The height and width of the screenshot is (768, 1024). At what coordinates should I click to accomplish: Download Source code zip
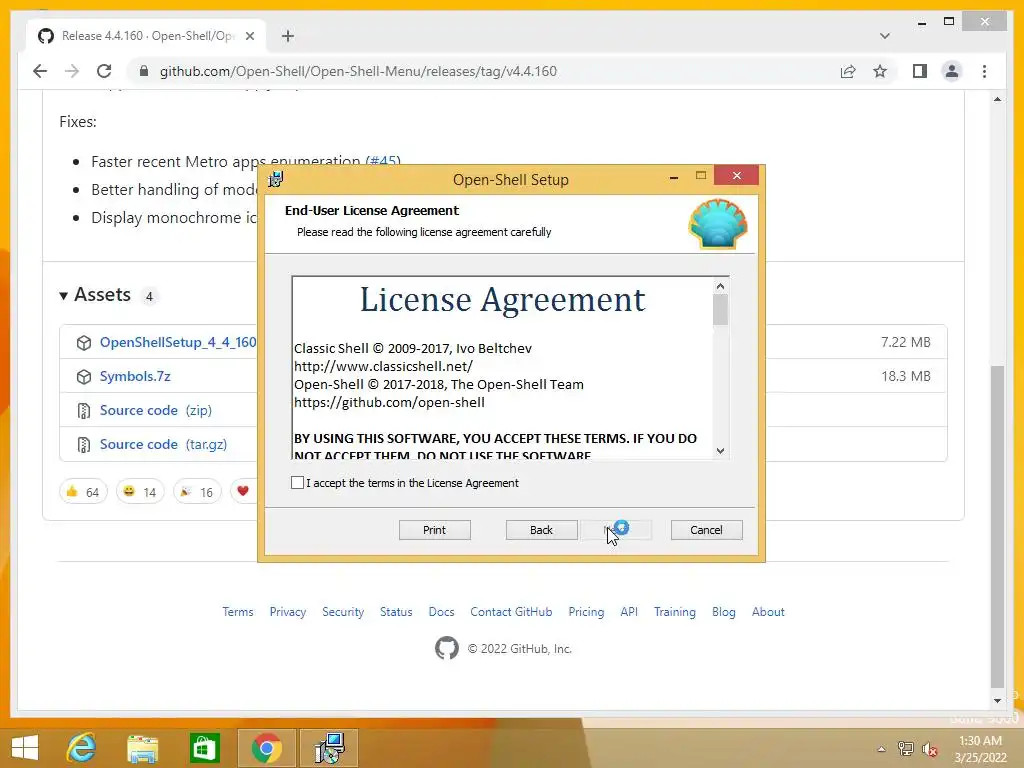tap(155, 410)
